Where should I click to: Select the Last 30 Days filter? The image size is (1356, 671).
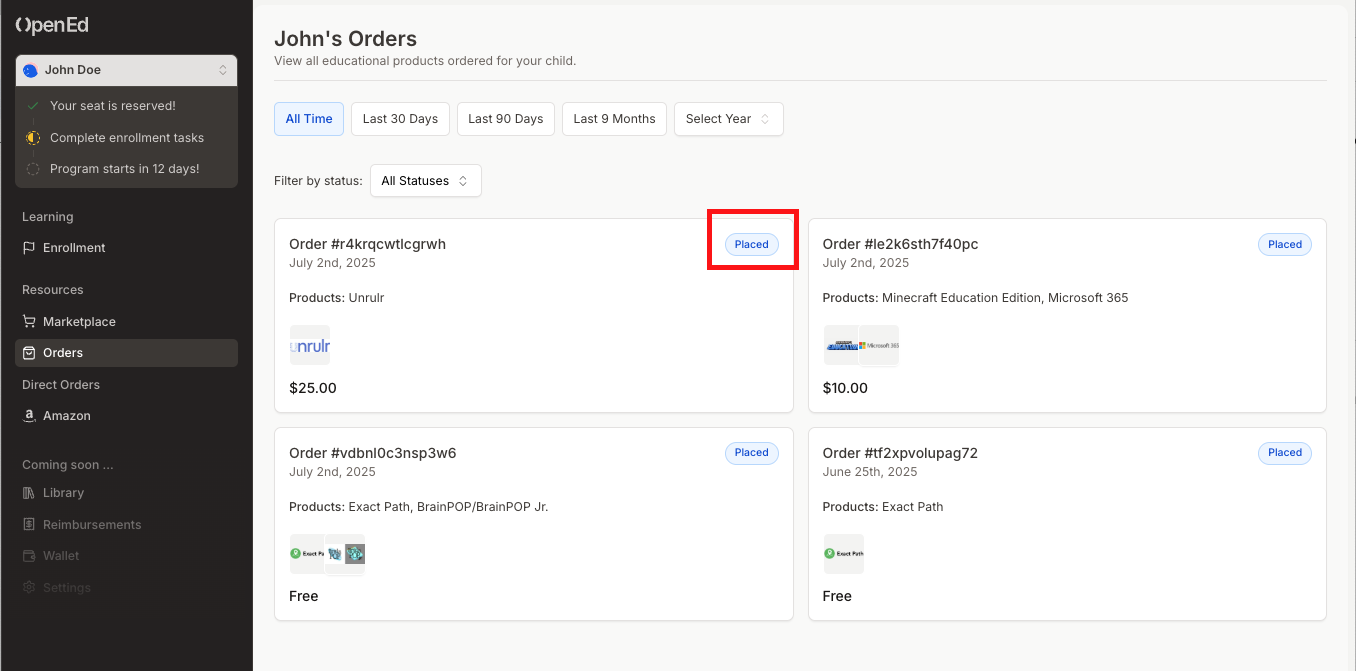(400, 119)
